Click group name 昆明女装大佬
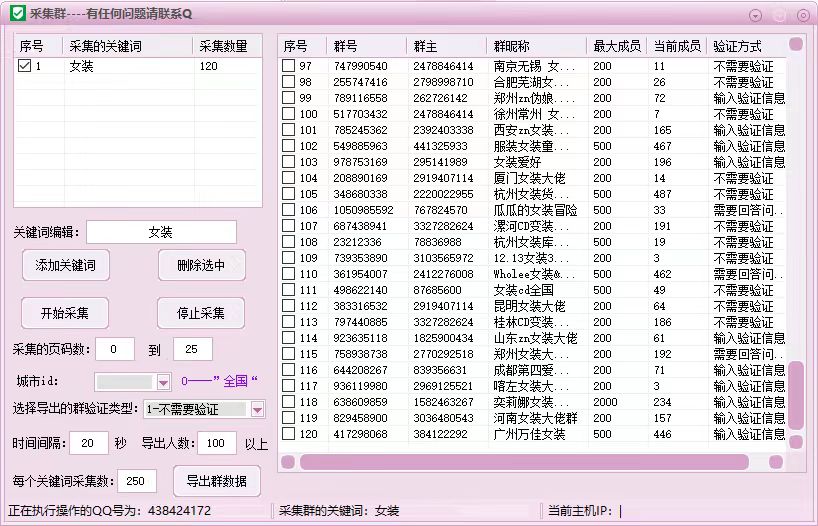Viewport: 818px width, 526px height. tap(530, 306)
